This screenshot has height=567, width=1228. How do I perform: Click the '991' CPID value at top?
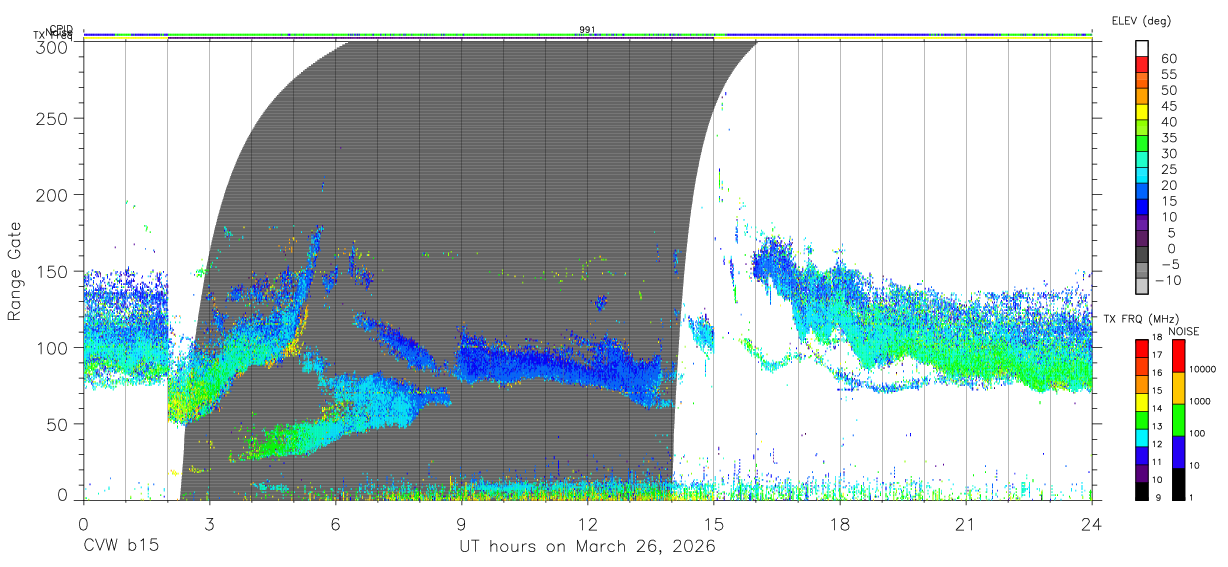pos(587,29)
